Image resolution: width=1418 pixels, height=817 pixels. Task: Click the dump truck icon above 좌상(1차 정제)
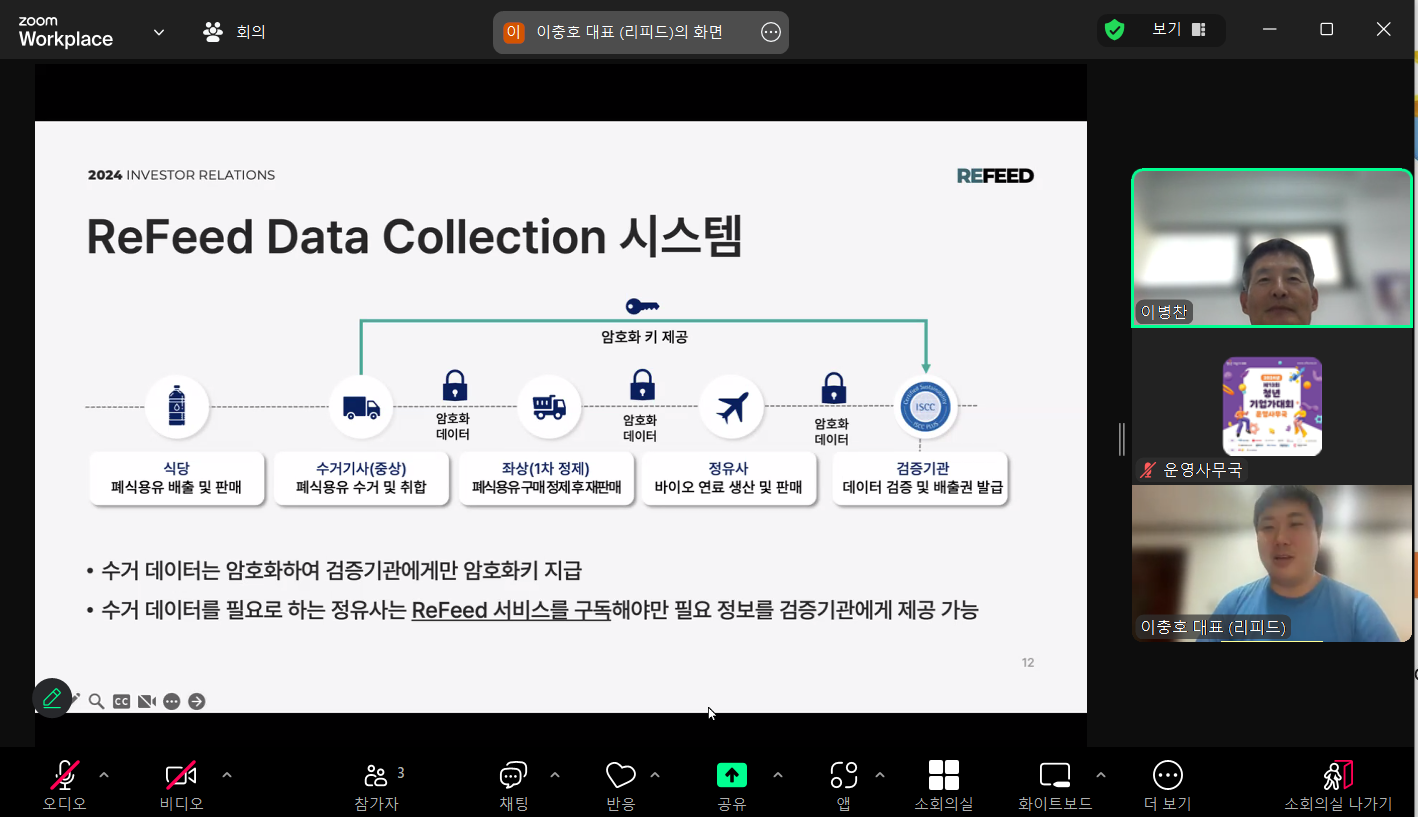coord(549,407)
